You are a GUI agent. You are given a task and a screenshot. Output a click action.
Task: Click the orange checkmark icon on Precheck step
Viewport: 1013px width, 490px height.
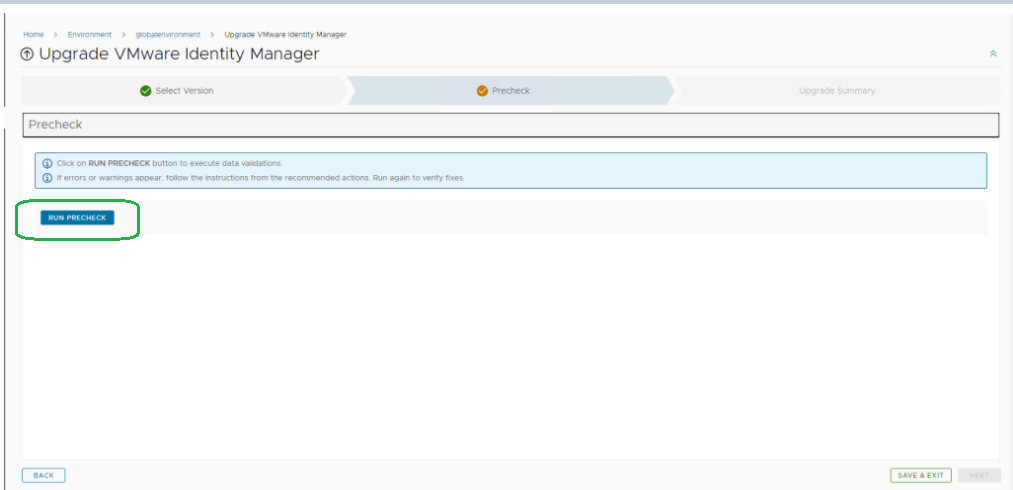[483, 91]
